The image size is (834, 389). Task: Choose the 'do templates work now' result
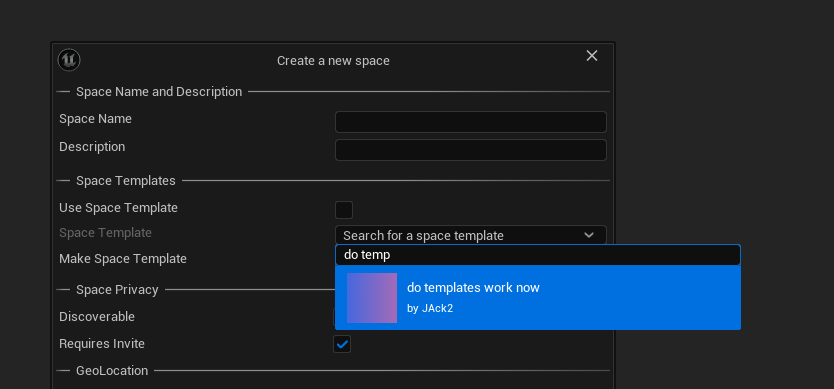pos(538,298)
